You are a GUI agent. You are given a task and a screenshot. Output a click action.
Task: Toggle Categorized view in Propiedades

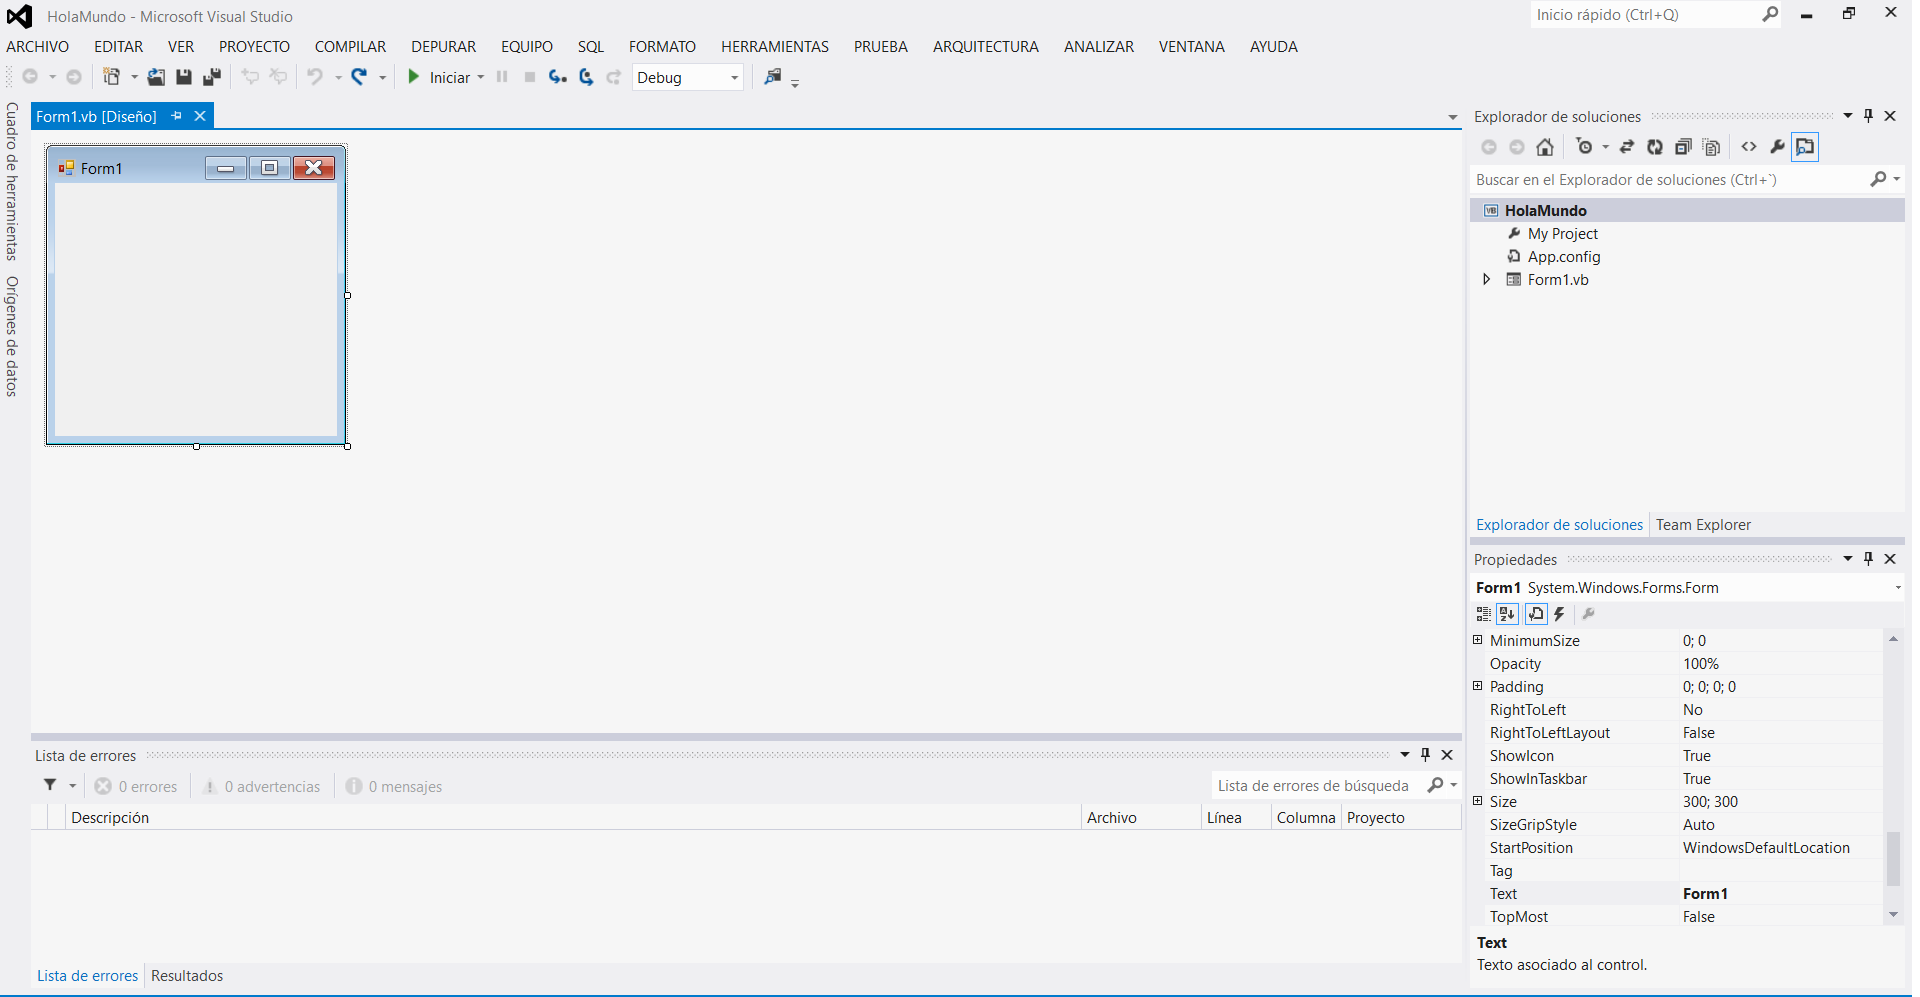(x=1483, y=614)
